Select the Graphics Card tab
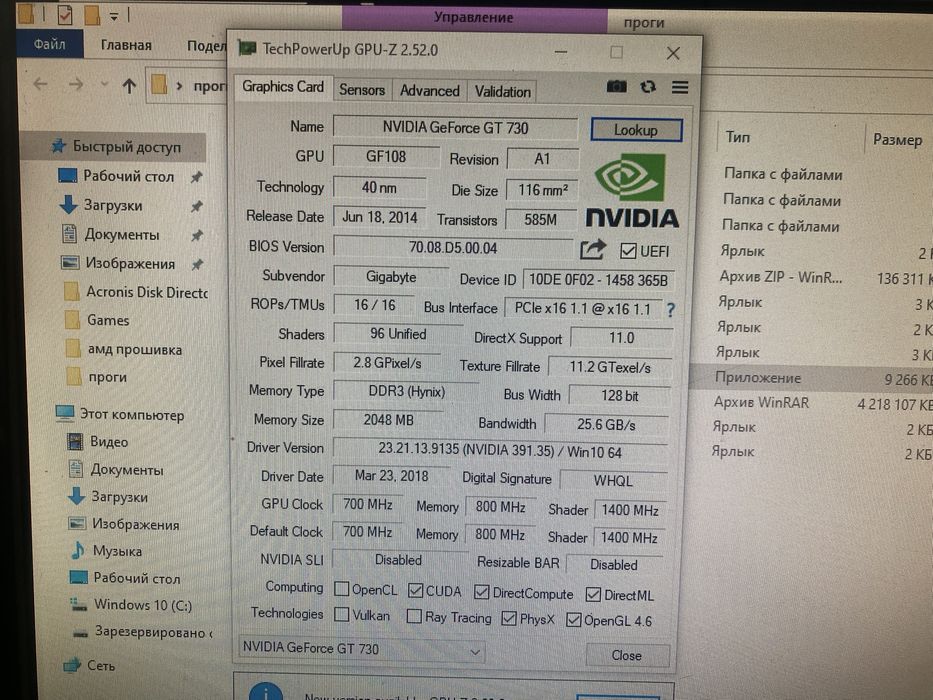 click(283, 87)
